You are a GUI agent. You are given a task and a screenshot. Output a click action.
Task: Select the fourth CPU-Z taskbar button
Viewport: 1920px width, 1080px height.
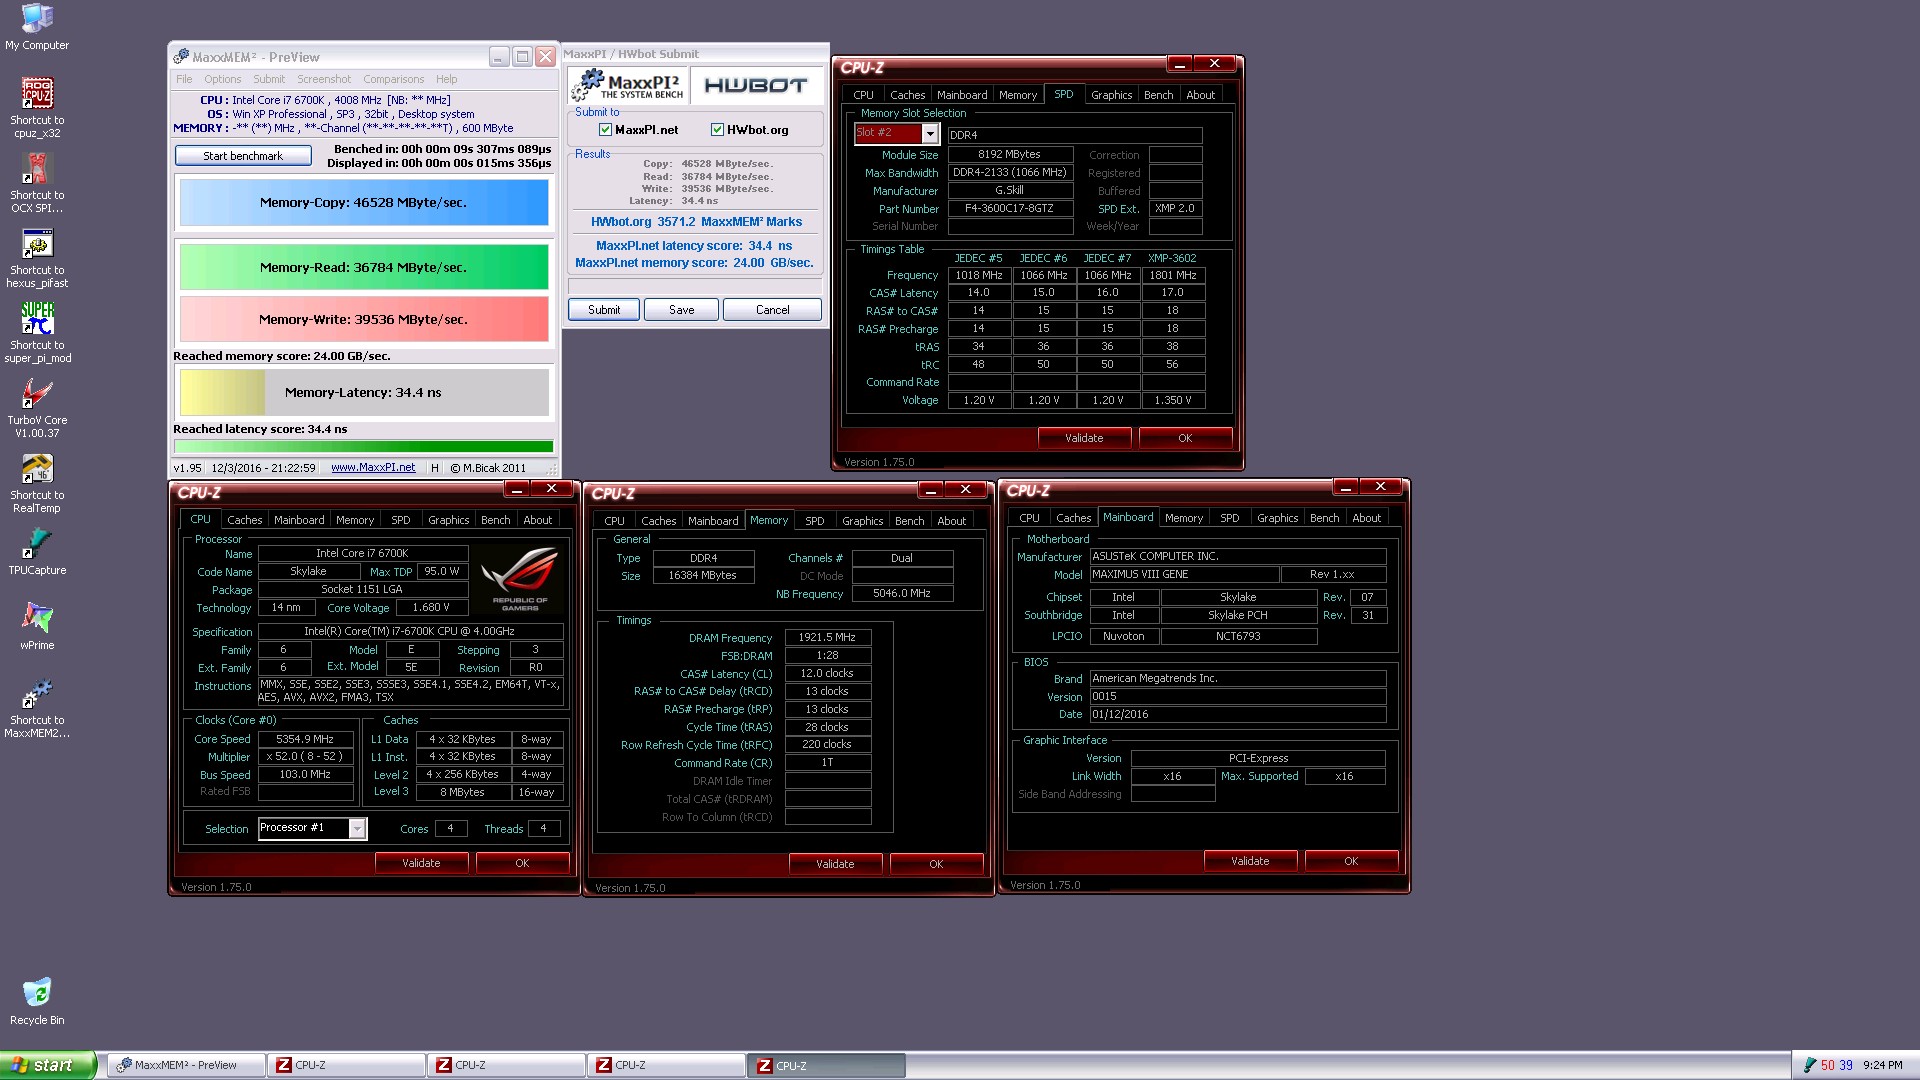tap(826, 1065)
